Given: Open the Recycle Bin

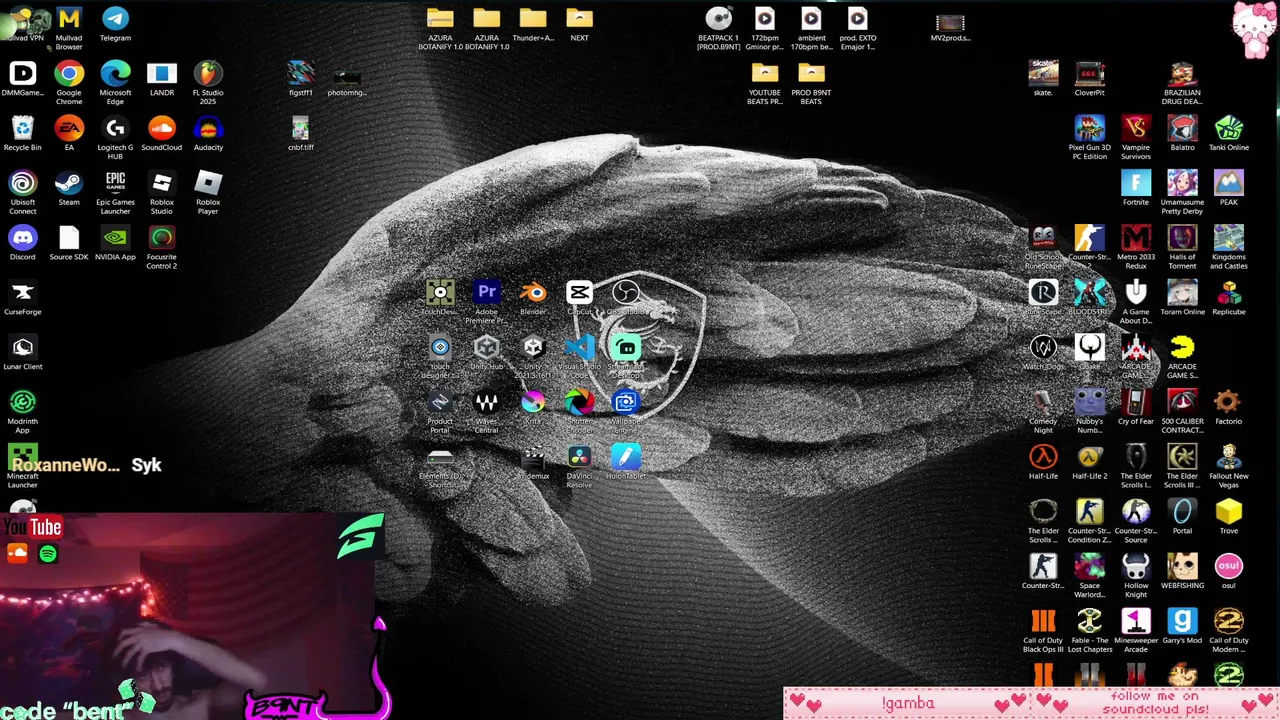Looking at the screenshot, I should tap(22, 128).
